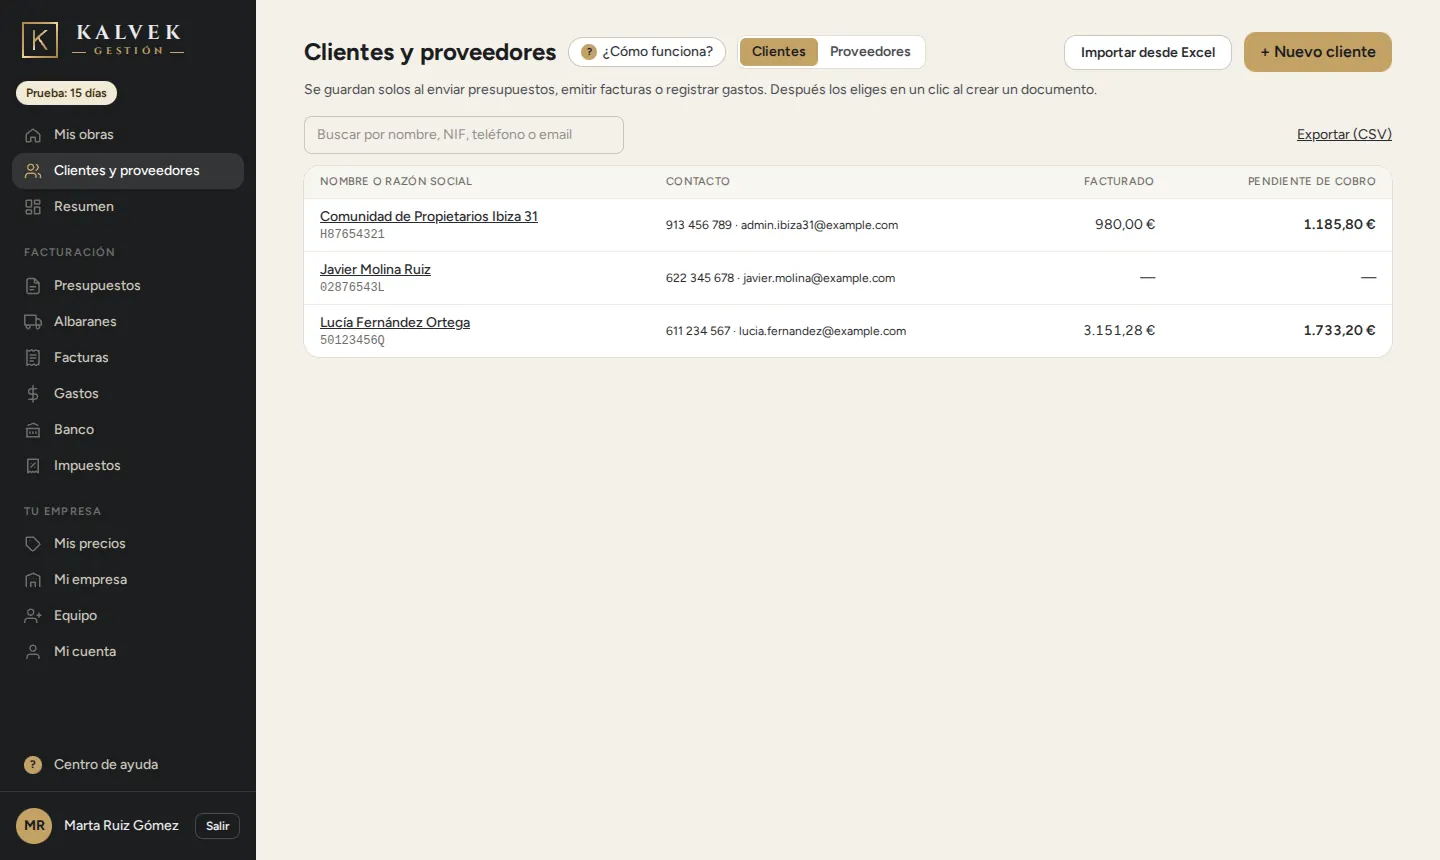
Task: Click the question mark icon beside Centro de ayuda
Action: pyautogui.click(x=33, y=765)
